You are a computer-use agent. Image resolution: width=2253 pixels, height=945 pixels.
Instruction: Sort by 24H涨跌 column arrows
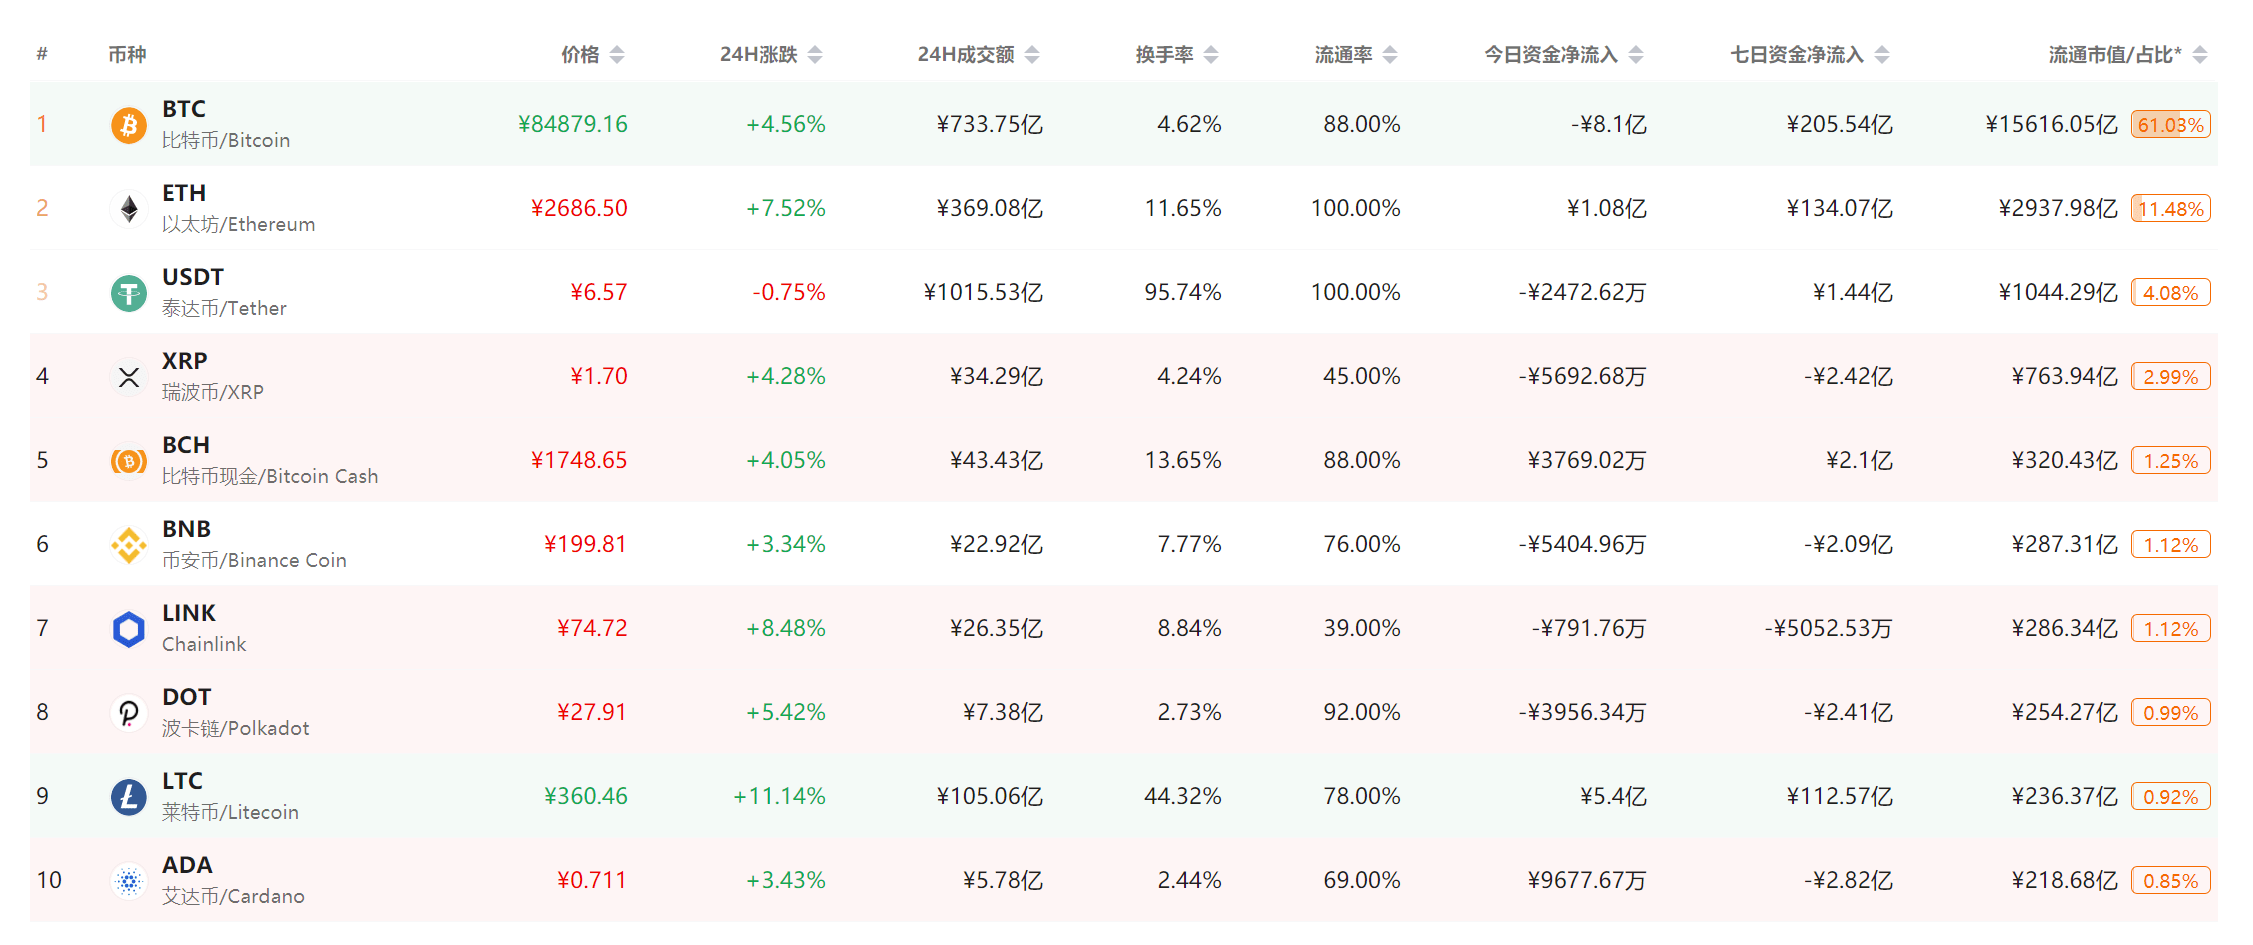point(815,55)
